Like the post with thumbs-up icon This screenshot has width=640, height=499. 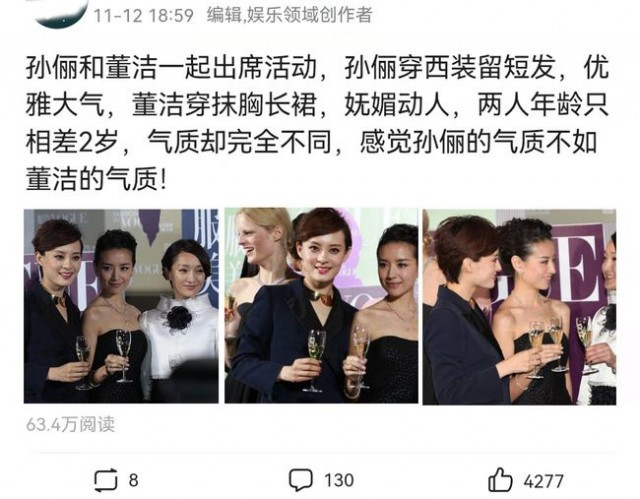tap(500, 479)
